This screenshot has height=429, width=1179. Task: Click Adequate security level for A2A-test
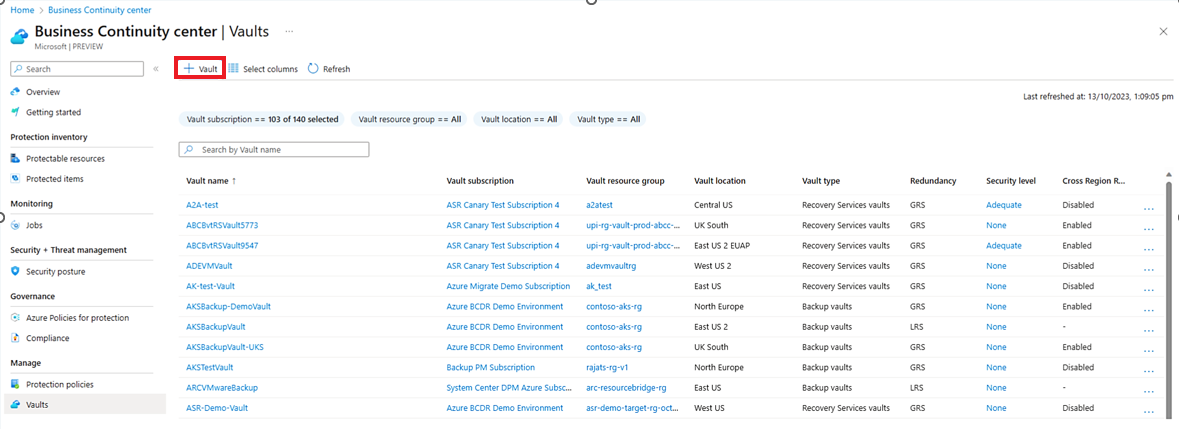point(1004,205)
